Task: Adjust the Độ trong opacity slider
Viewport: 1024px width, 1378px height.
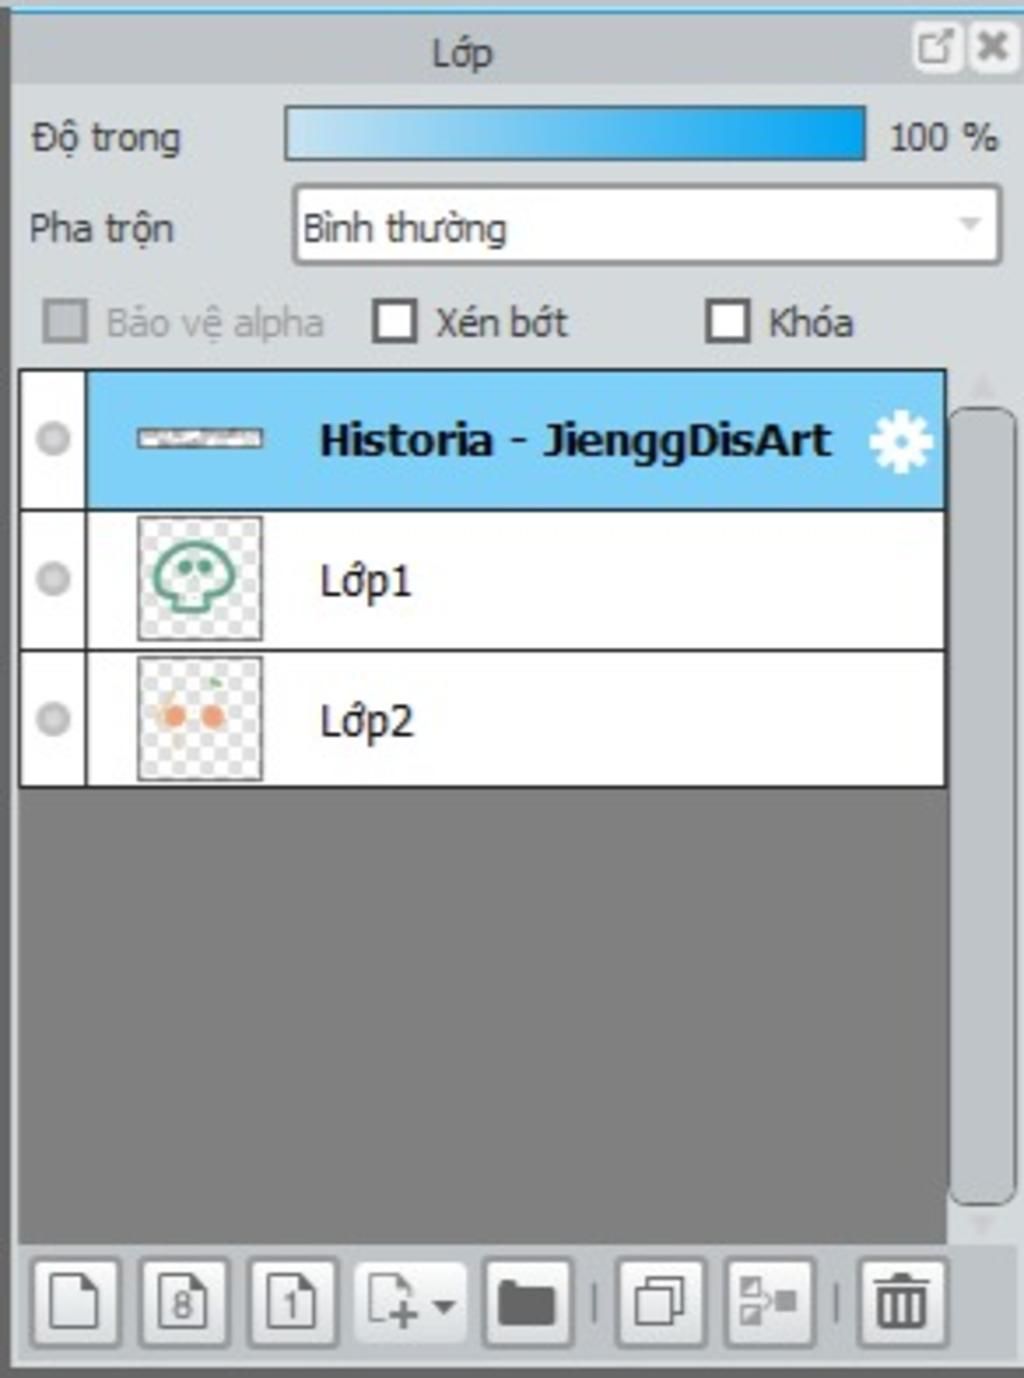Action: pos(575,134)
